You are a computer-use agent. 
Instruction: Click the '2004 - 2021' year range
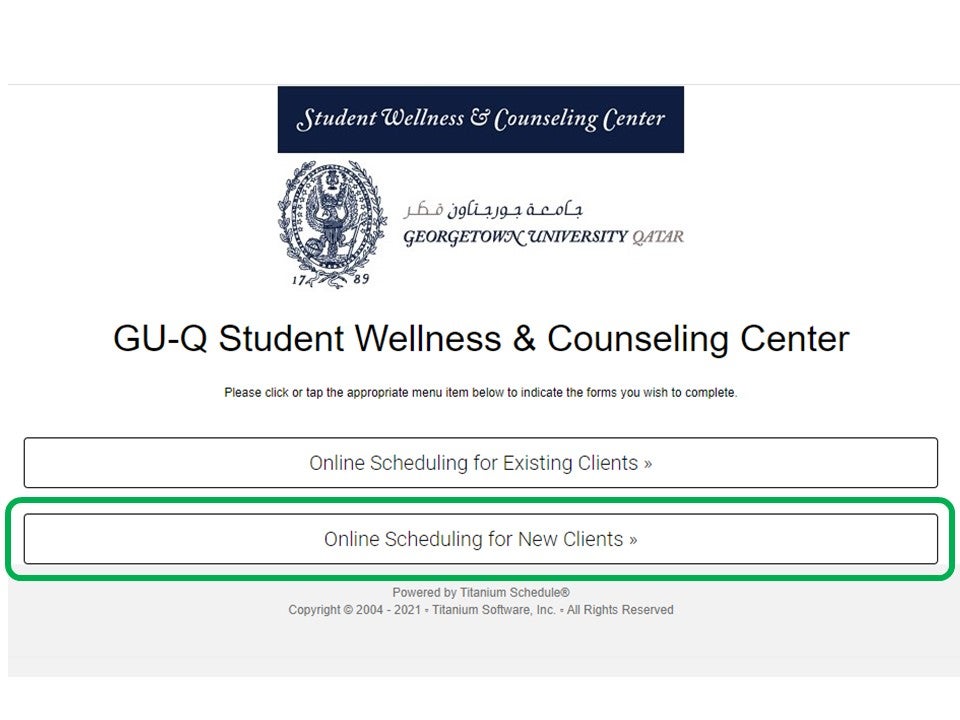coord(388,610)
